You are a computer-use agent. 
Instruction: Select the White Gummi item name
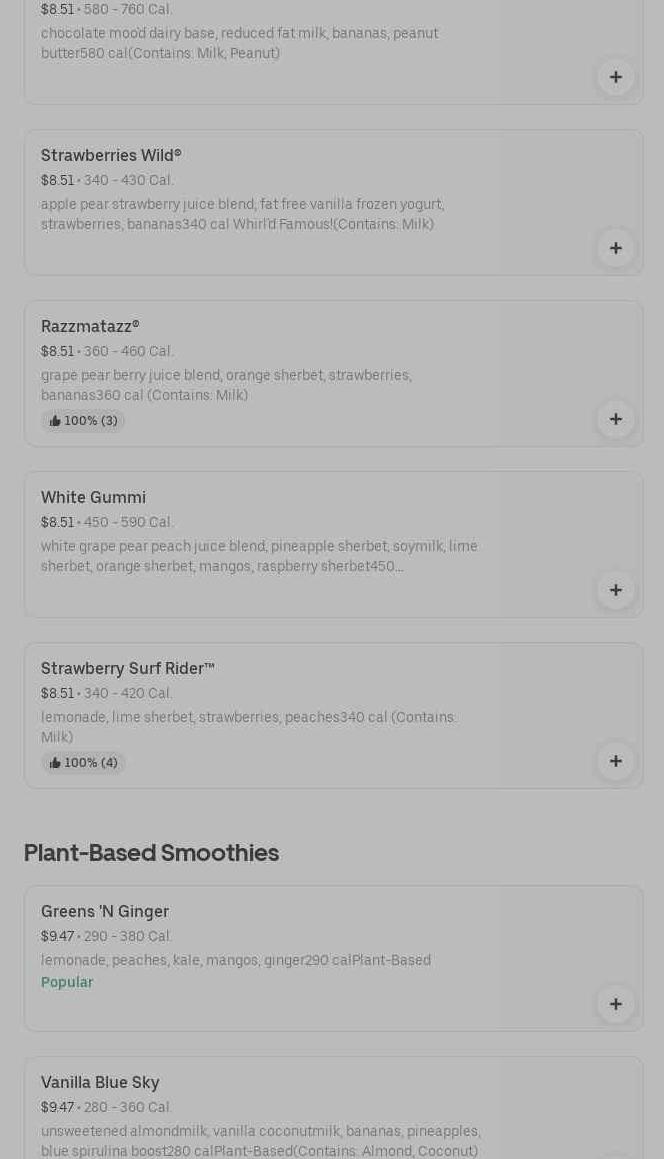click(x=93, y=498)
